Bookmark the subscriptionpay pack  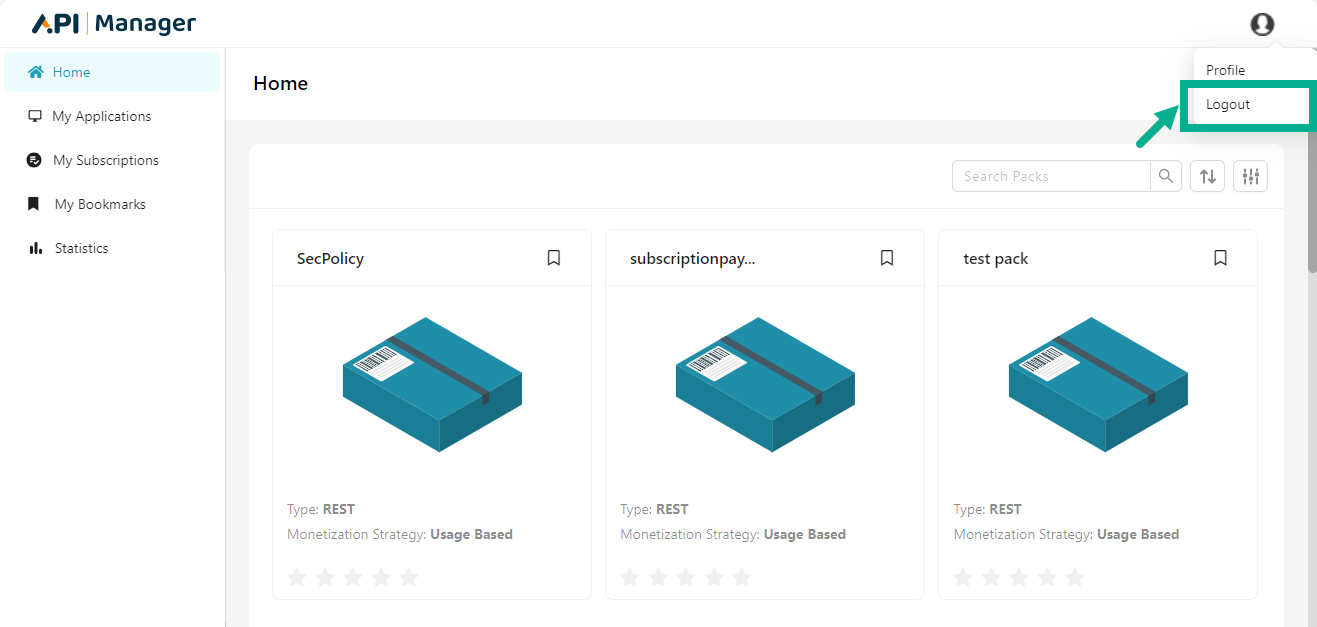(x=887, y=258)
